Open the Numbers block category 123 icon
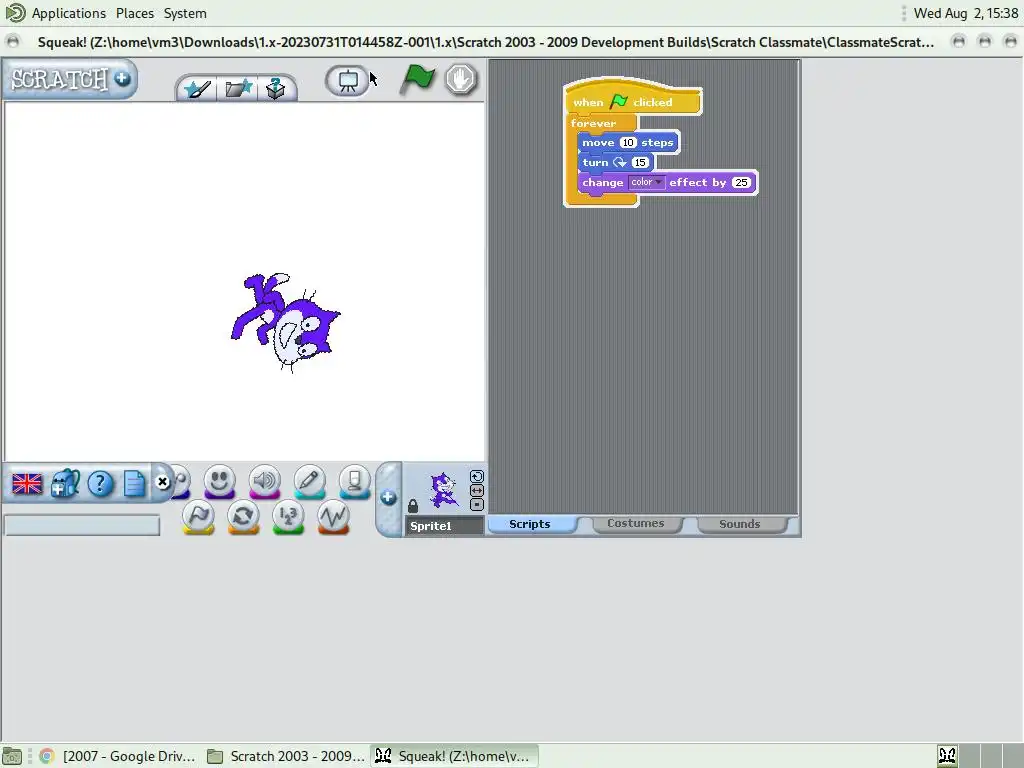The height and width of the screenshot is (768, 1024). coord(288,517)
